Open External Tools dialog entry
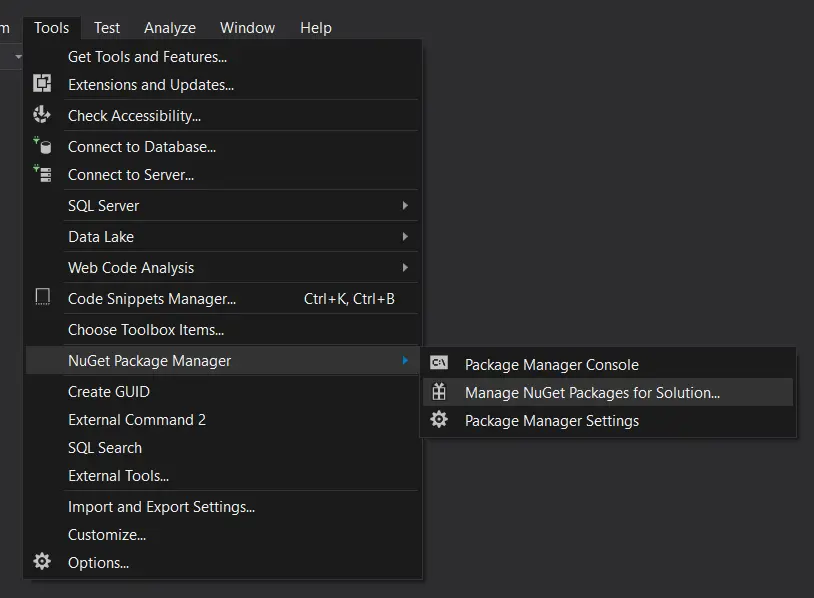This screenshot has width=814, height=598. click(x=118, y=476)
